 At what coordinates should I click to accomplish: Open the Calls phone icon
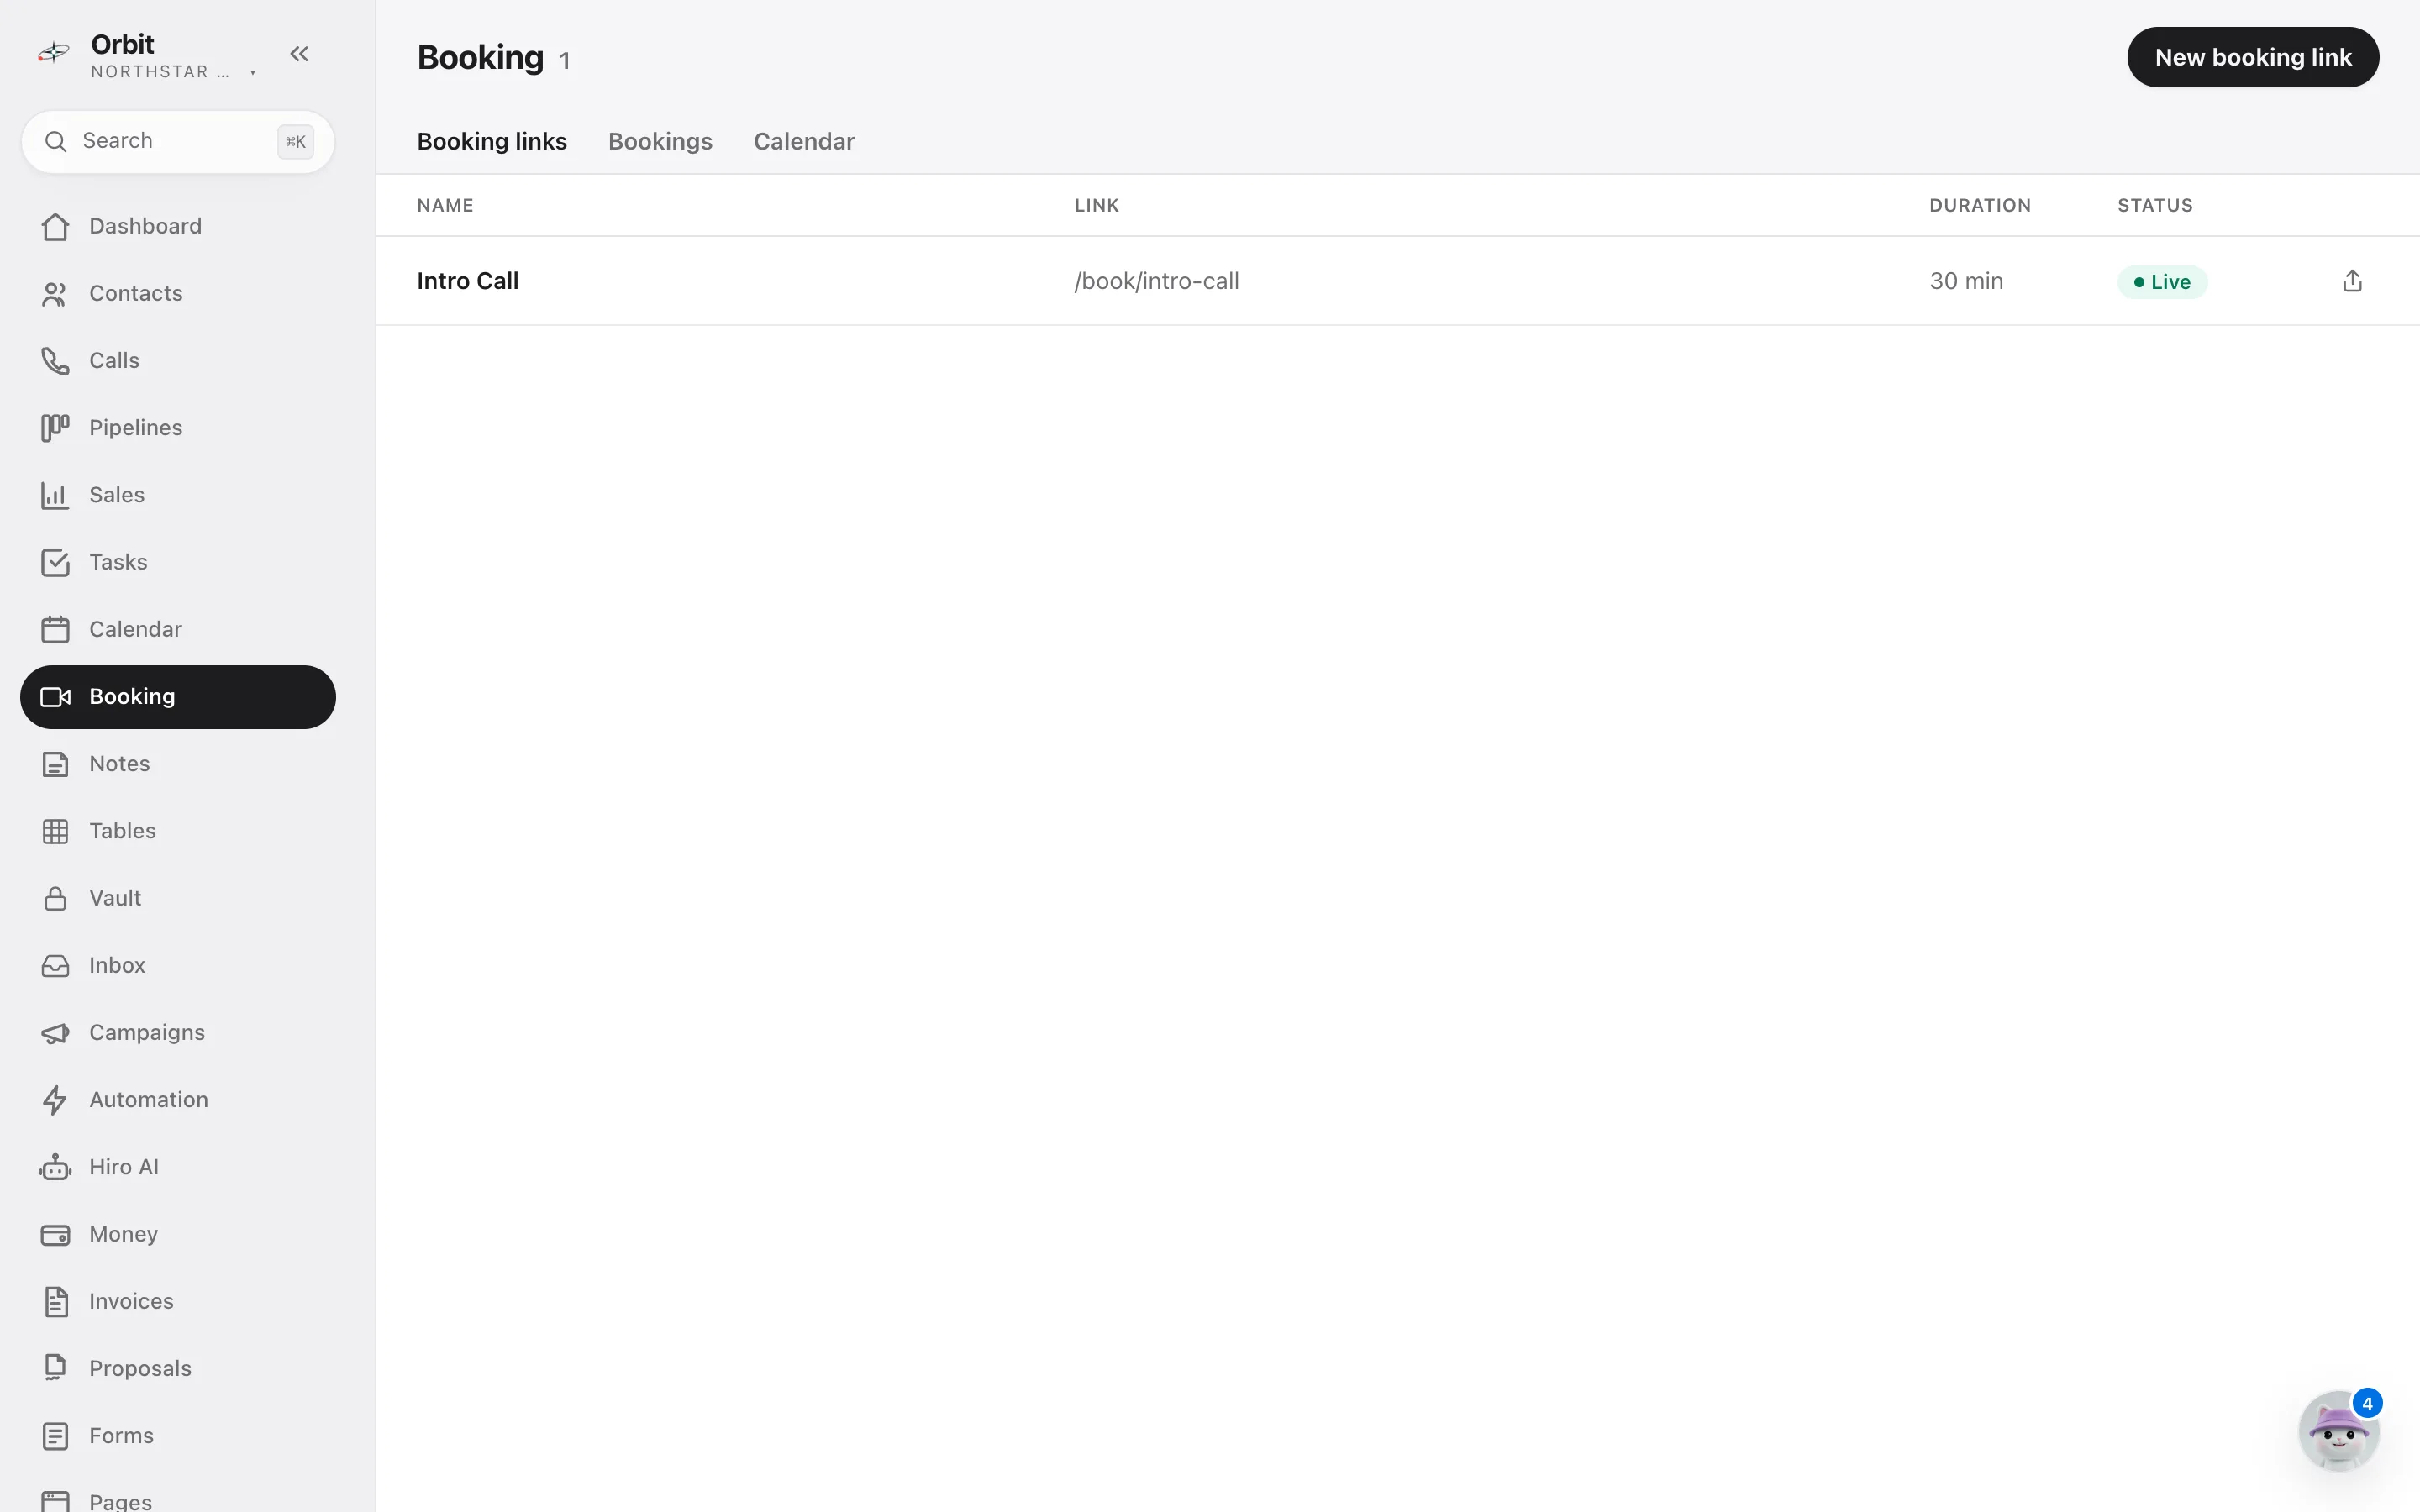[x=55, y=361]
